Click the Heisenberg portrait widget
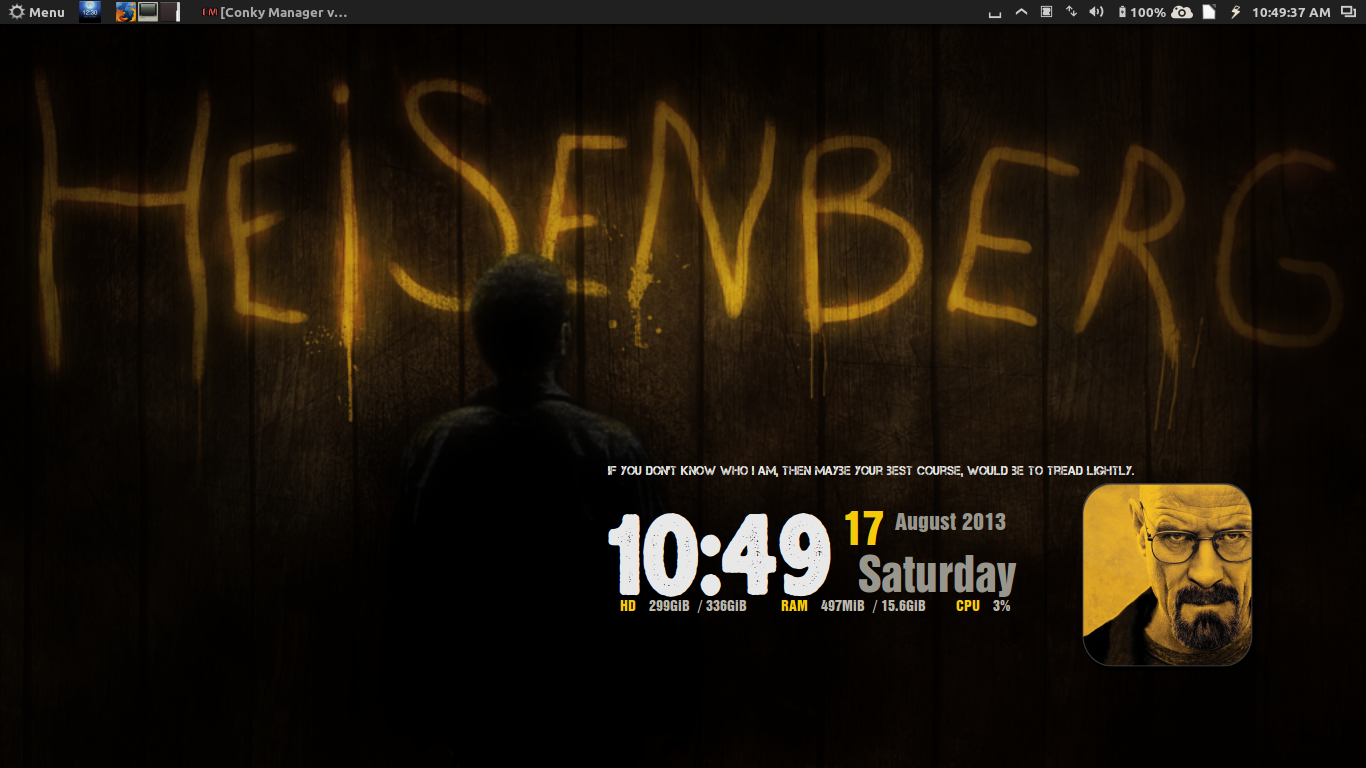 (1167, 574)
